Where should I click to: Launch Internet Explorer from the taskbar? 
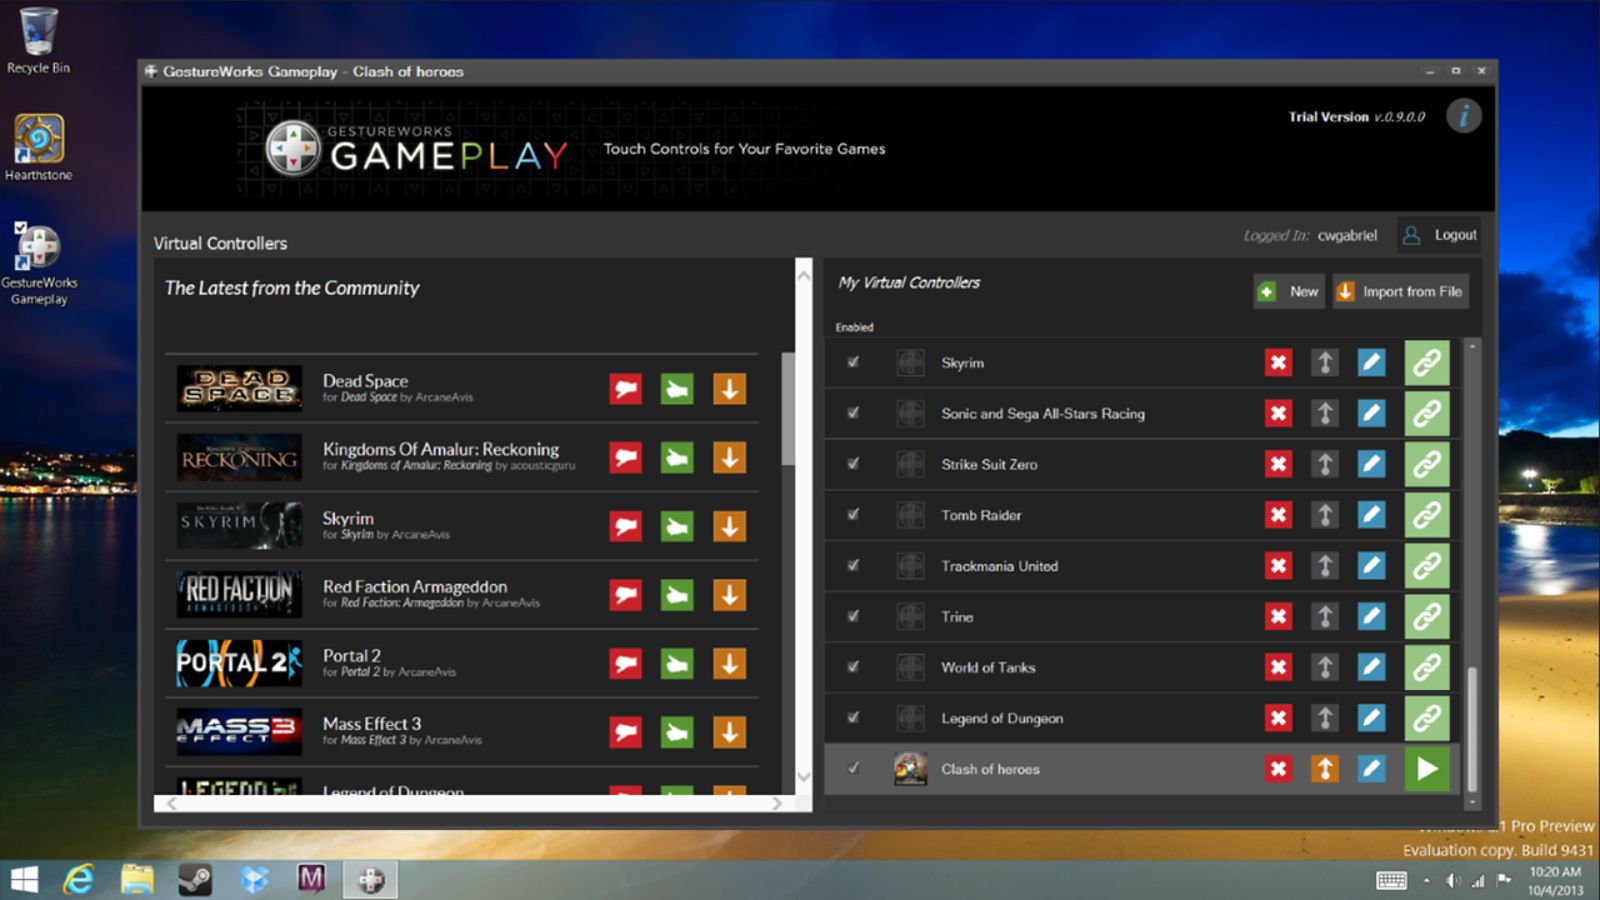tap(79, 880)
